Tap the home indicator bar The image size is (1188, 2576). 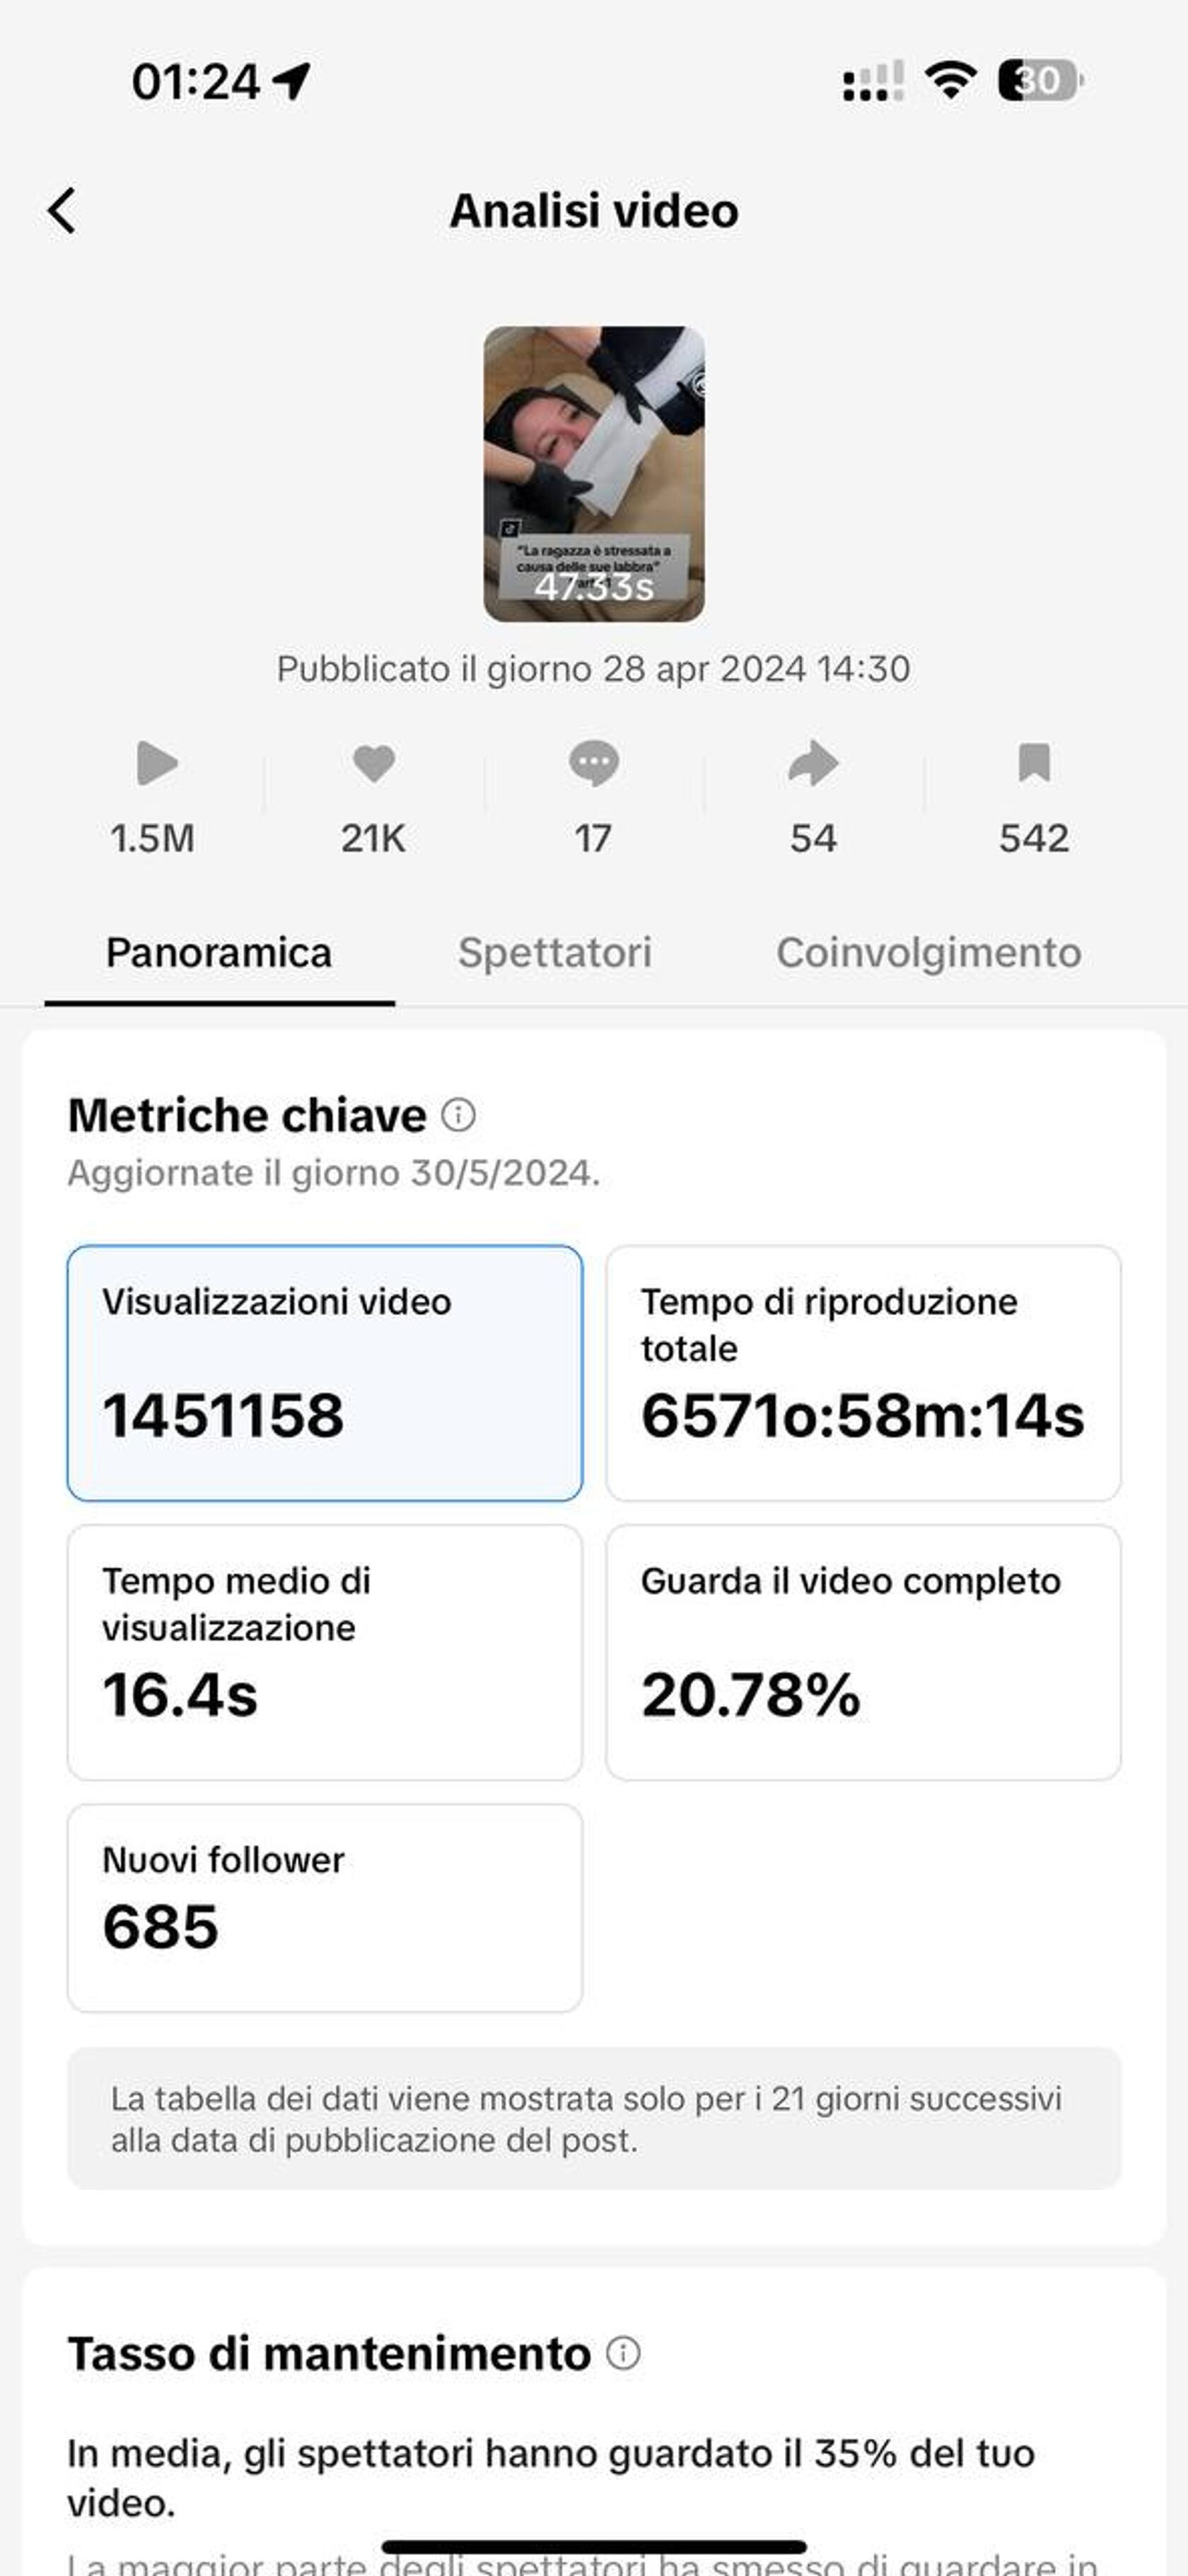594,2546
